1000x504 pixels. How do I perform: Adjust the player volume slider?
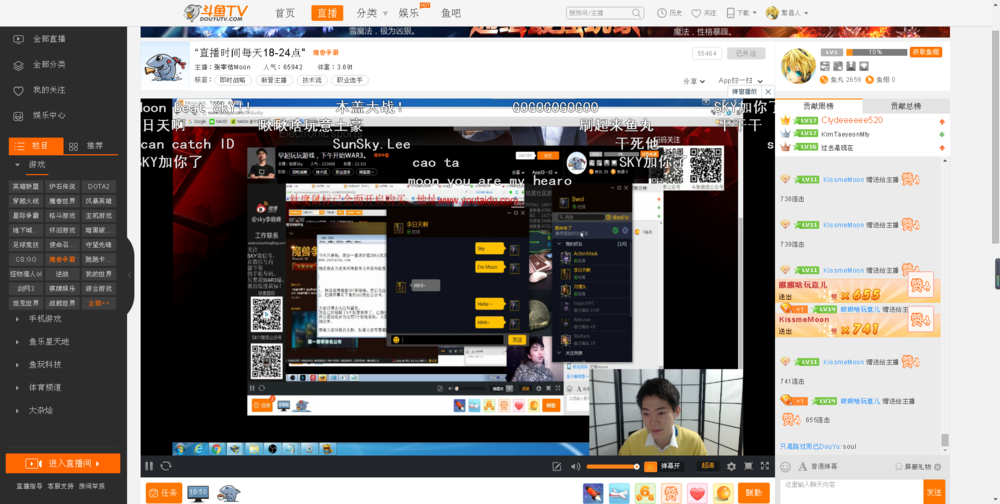tap(612, 466)
